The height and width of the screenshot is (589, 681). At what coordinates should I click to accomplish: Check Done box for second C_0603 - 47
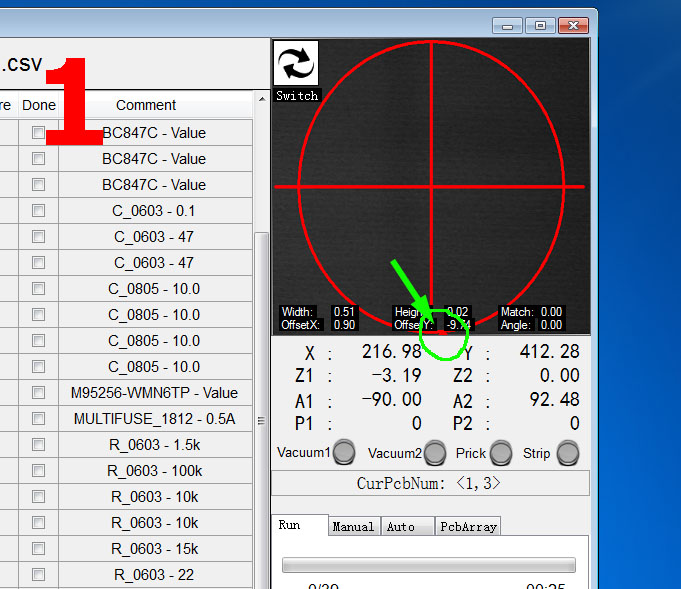point(38,262)
